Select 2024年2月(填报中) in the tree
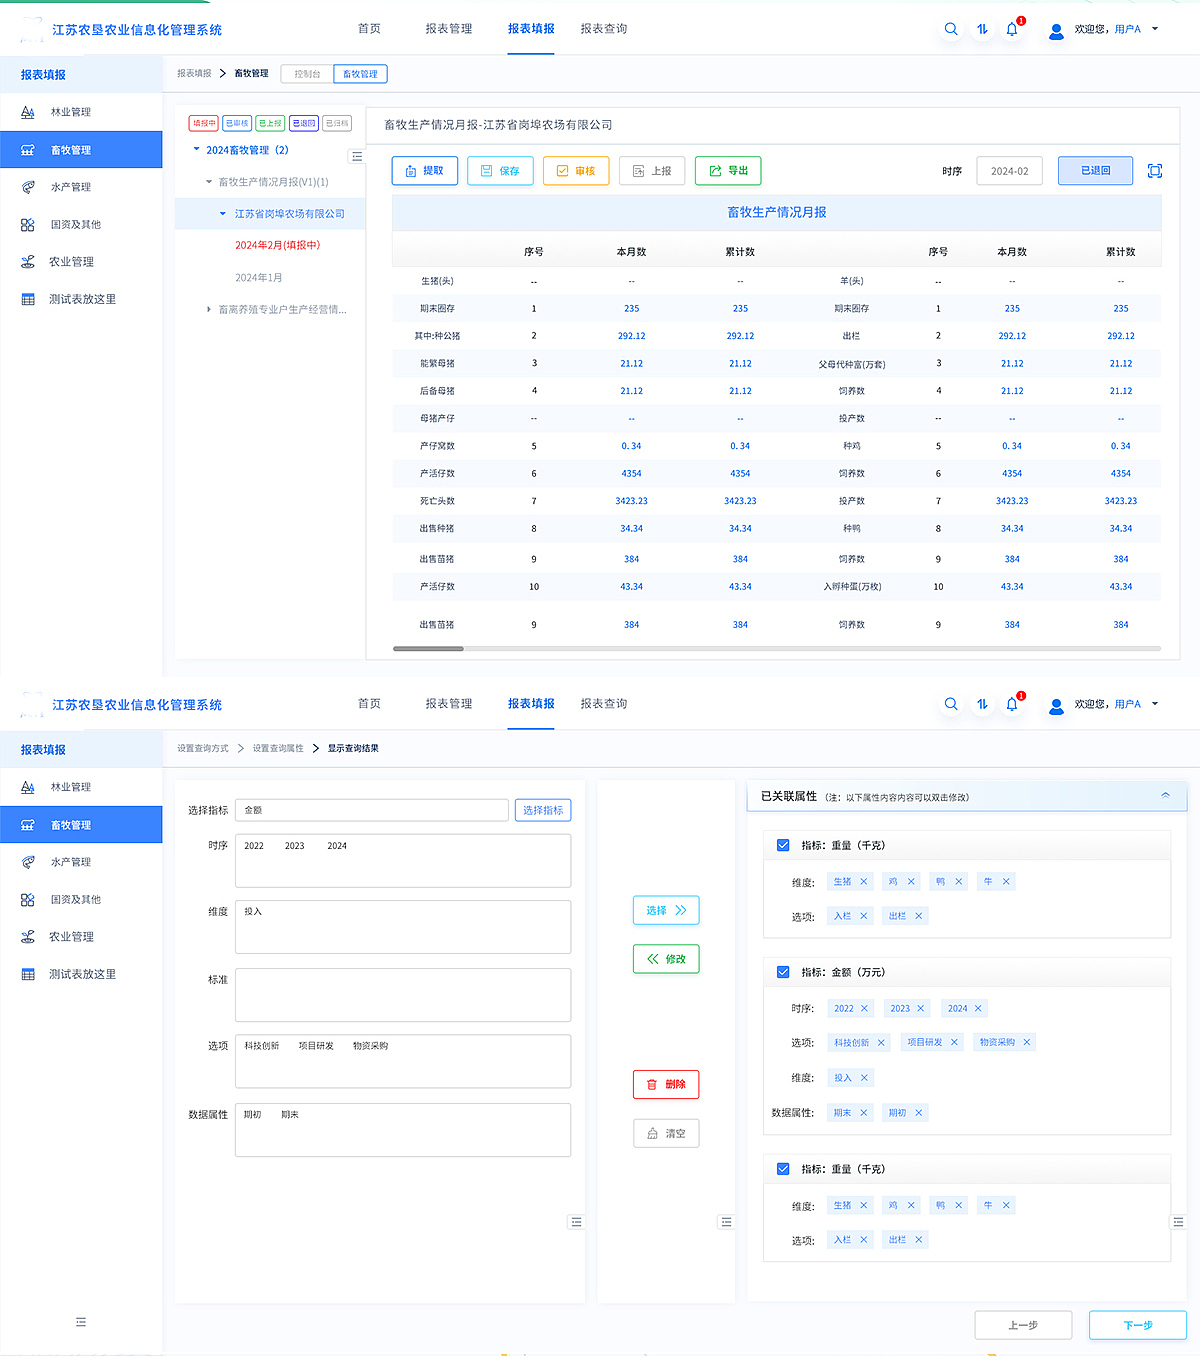The width and height of the screenshot is (1200, 1358). click(x=277, y=245)
